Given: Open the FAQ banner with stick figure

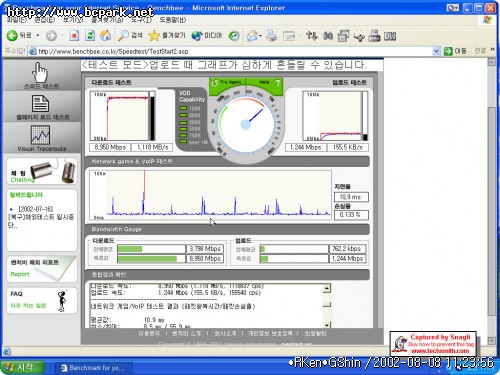Looking at the screenshot, I should (x=42, y=300).
